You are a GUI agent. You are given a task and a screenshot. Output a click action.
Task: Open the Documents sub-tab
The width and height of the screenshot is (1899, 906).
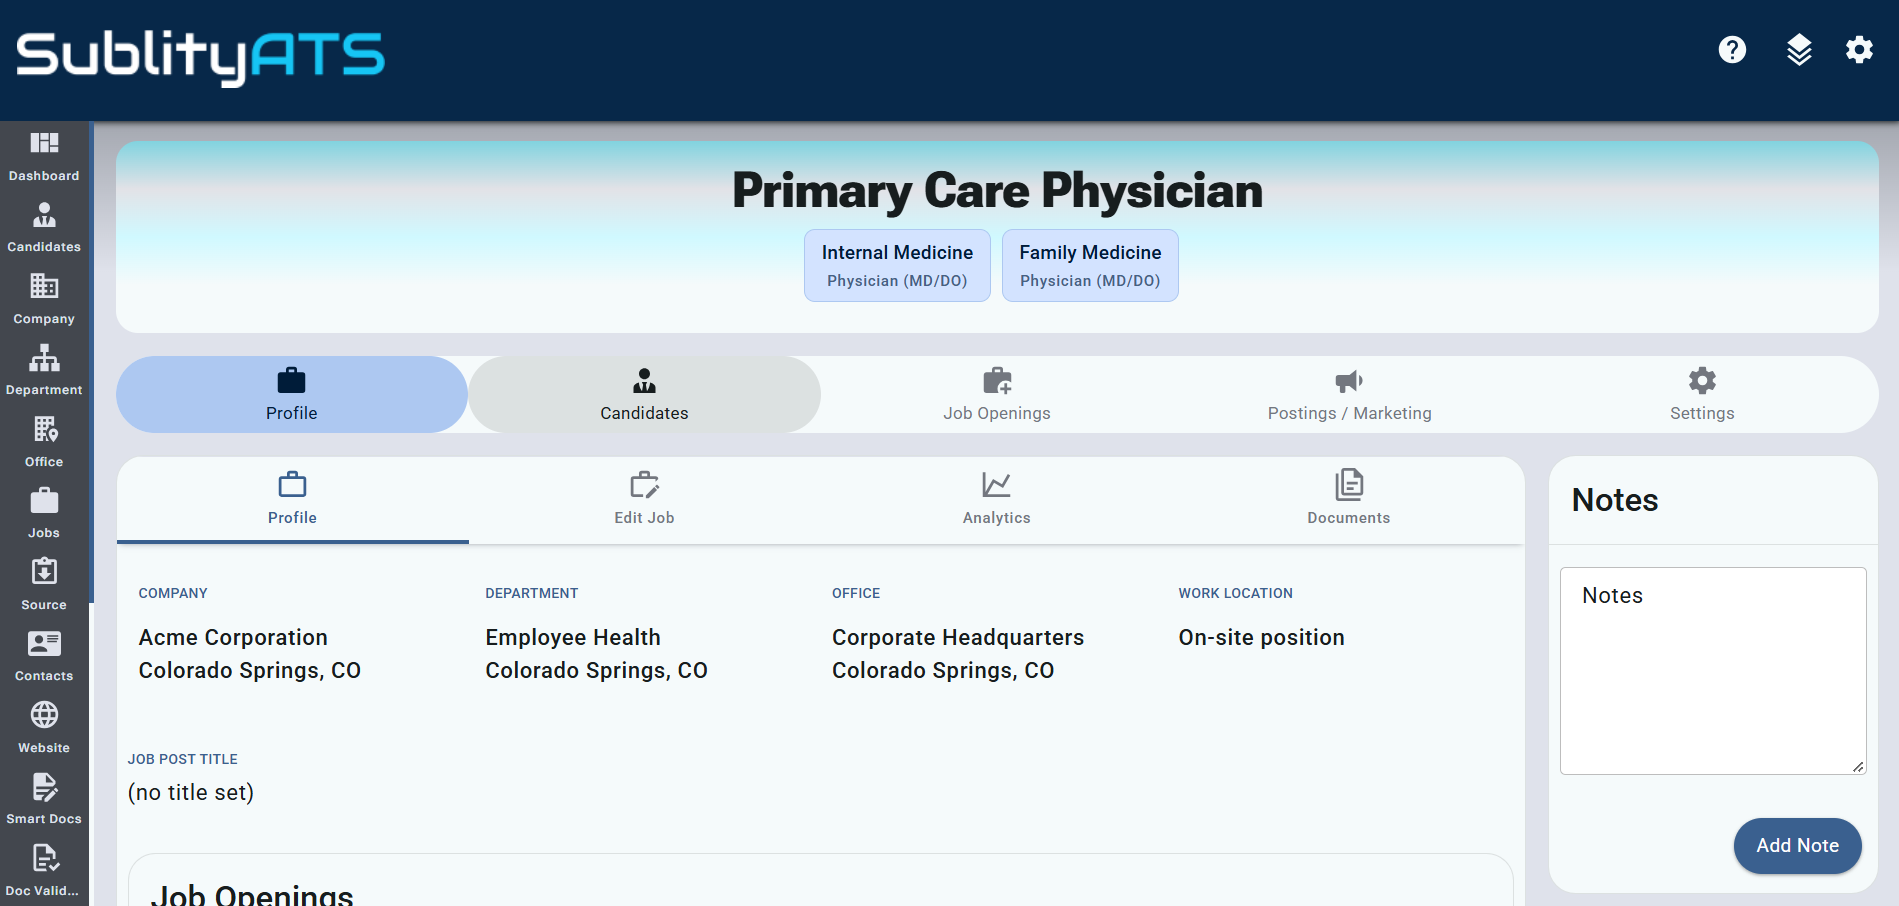coord(1348,499)
